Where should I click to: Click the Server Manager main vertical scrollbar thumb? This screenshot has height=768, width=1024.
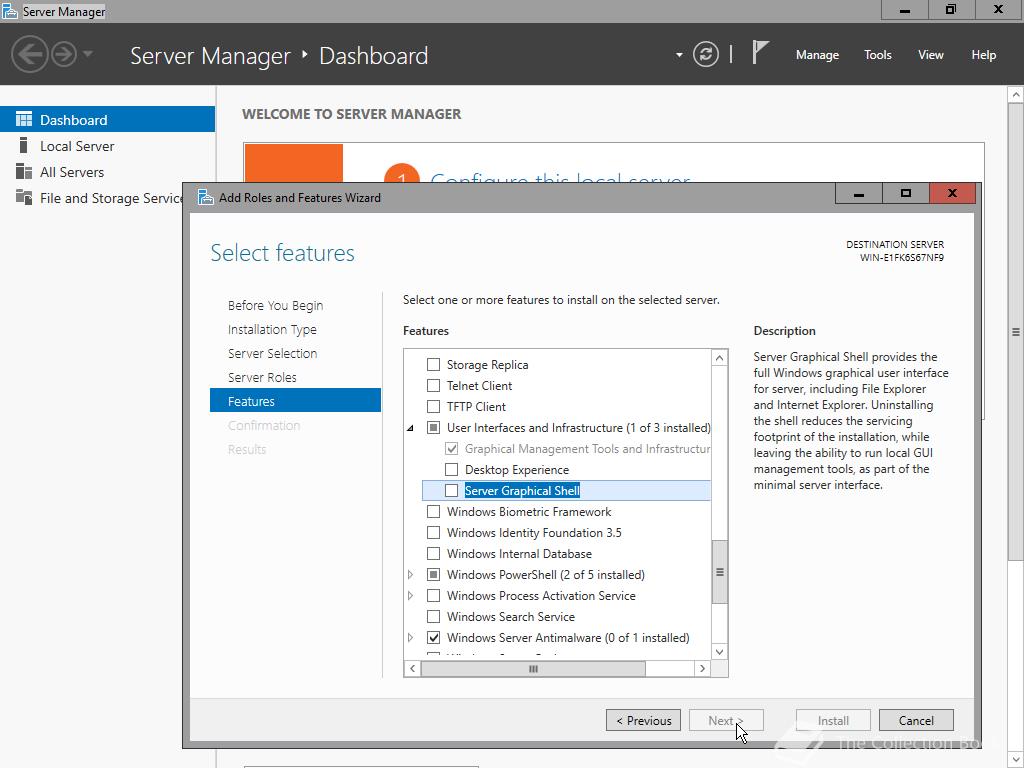tap(1016, 332)
